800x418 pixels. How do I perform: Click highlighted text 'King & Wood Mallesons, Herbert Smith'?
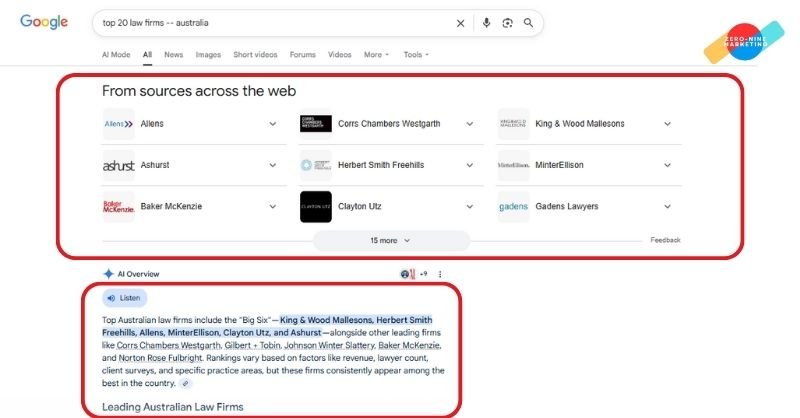coord(356,320)
